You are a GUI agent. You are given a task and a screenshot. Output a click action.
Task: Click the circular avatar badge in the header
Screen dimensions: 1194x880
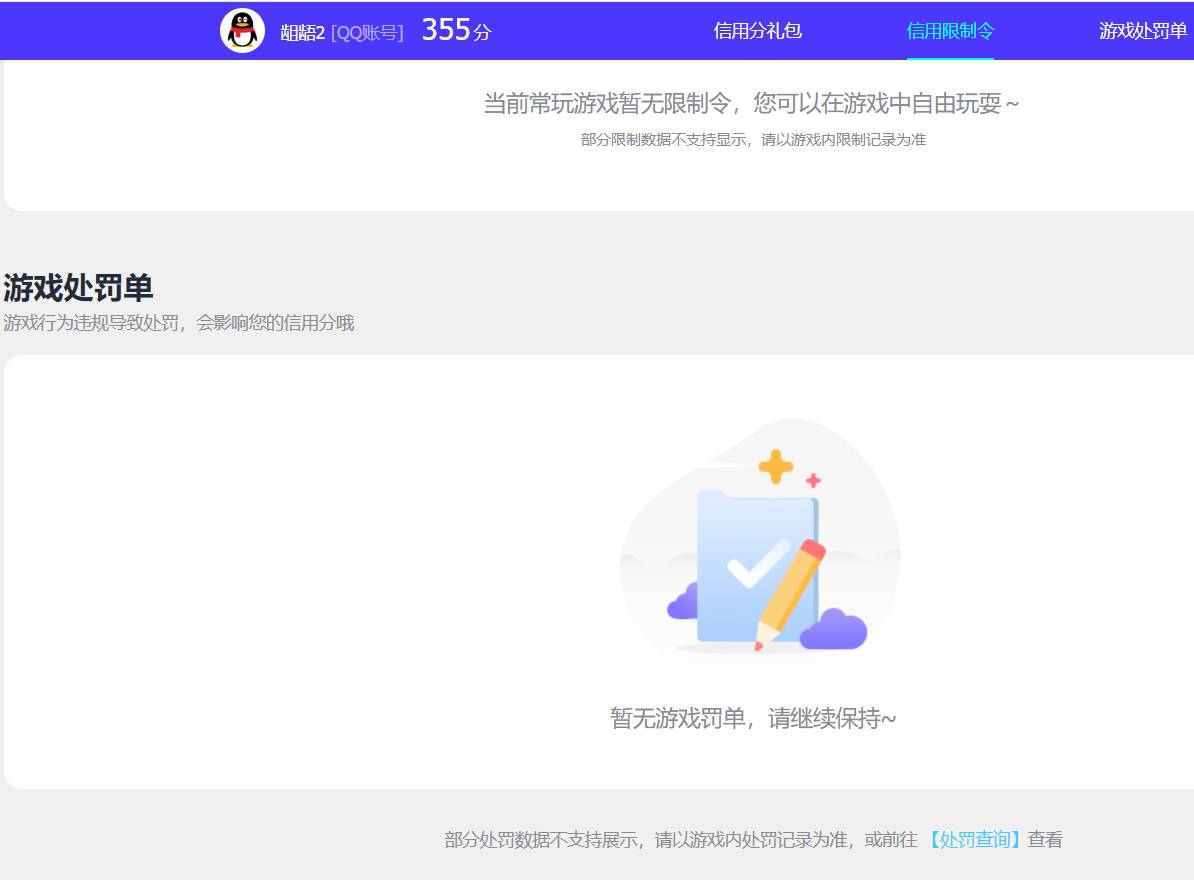coord(241,30)
